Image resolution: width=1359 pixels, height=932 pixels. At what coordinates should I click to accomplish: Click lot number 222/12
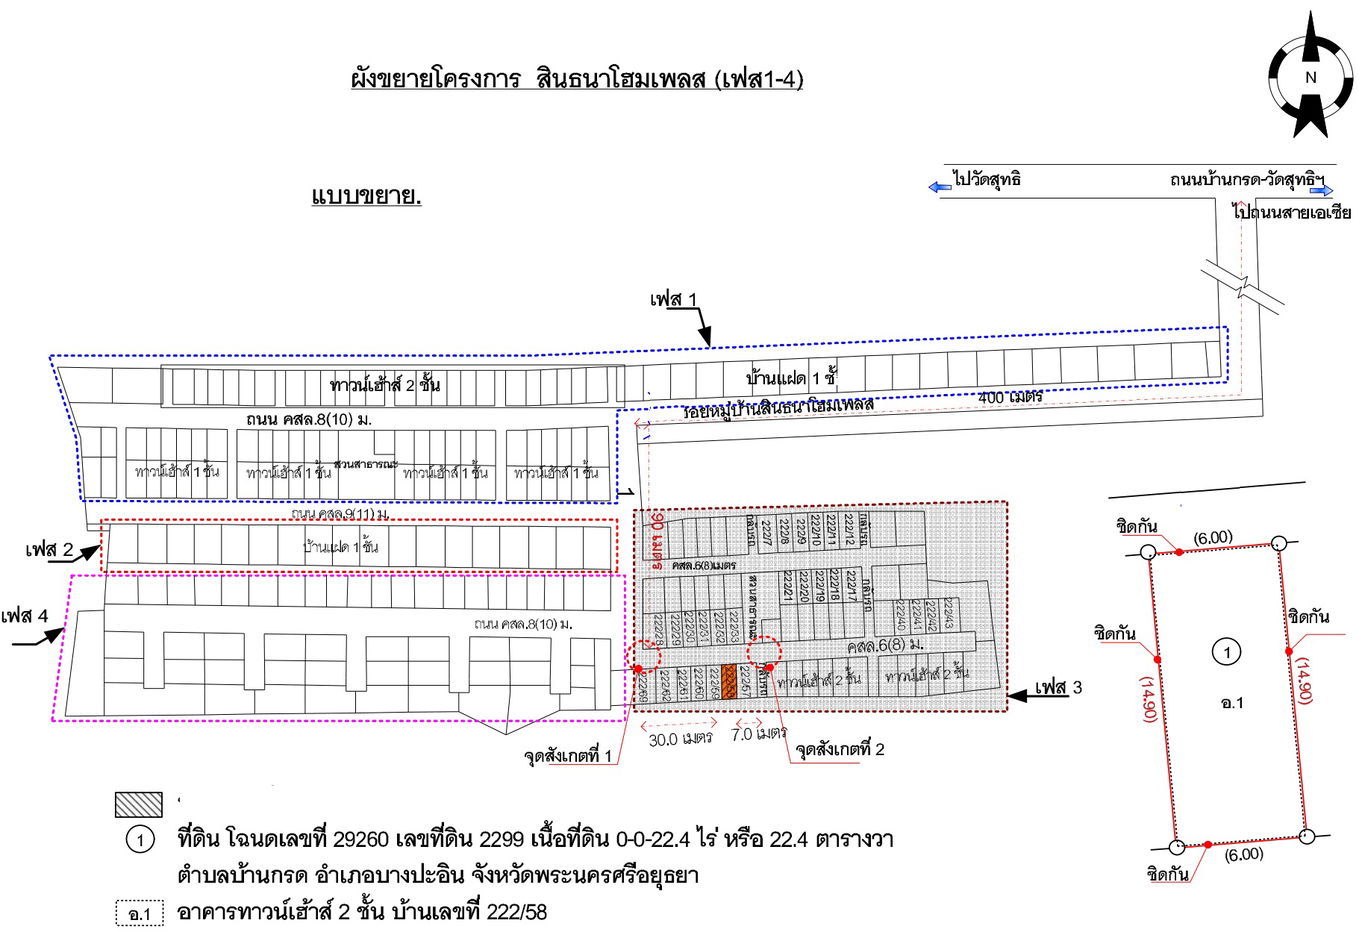point(850,531)
